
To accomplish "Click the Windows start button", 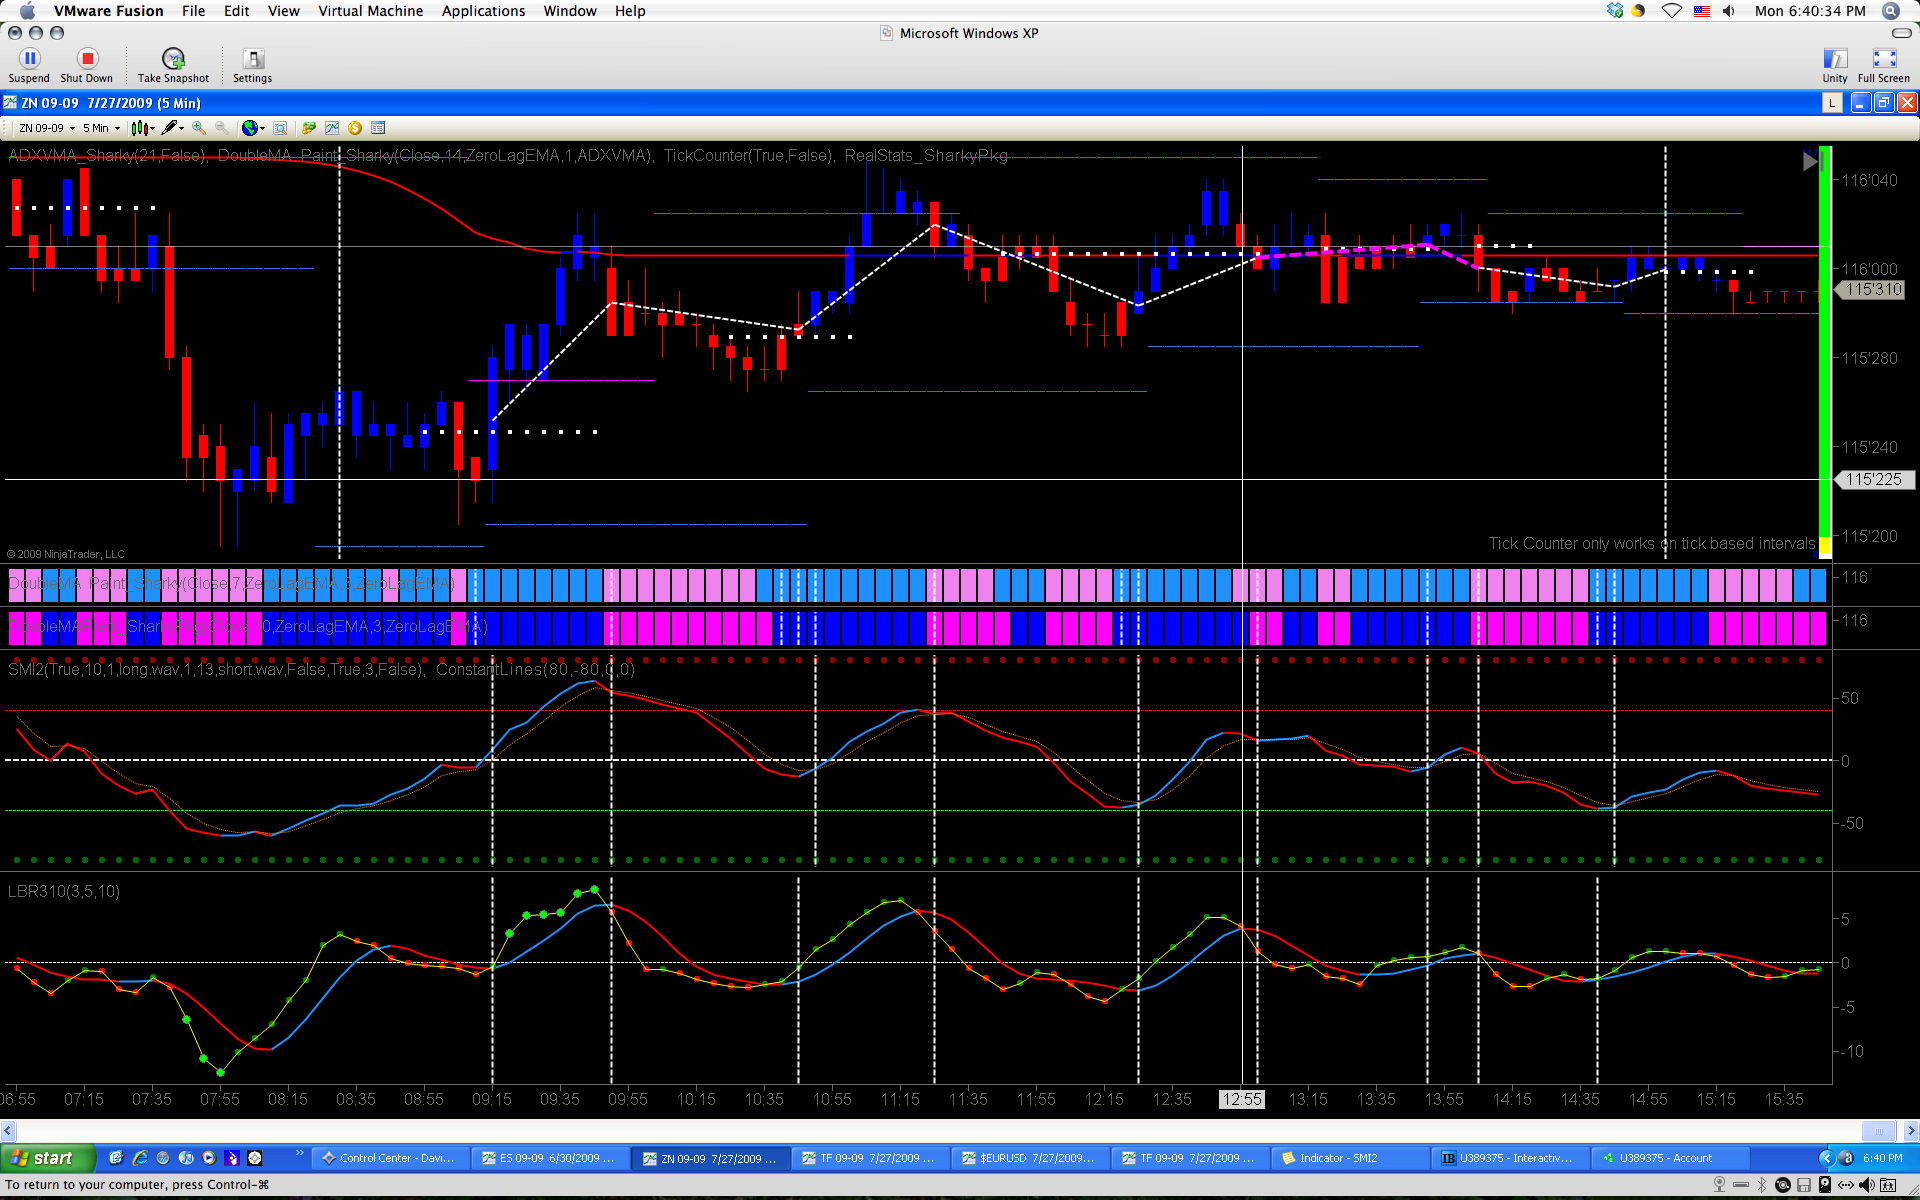I will pyautogui.click(x=46, y=1158).
